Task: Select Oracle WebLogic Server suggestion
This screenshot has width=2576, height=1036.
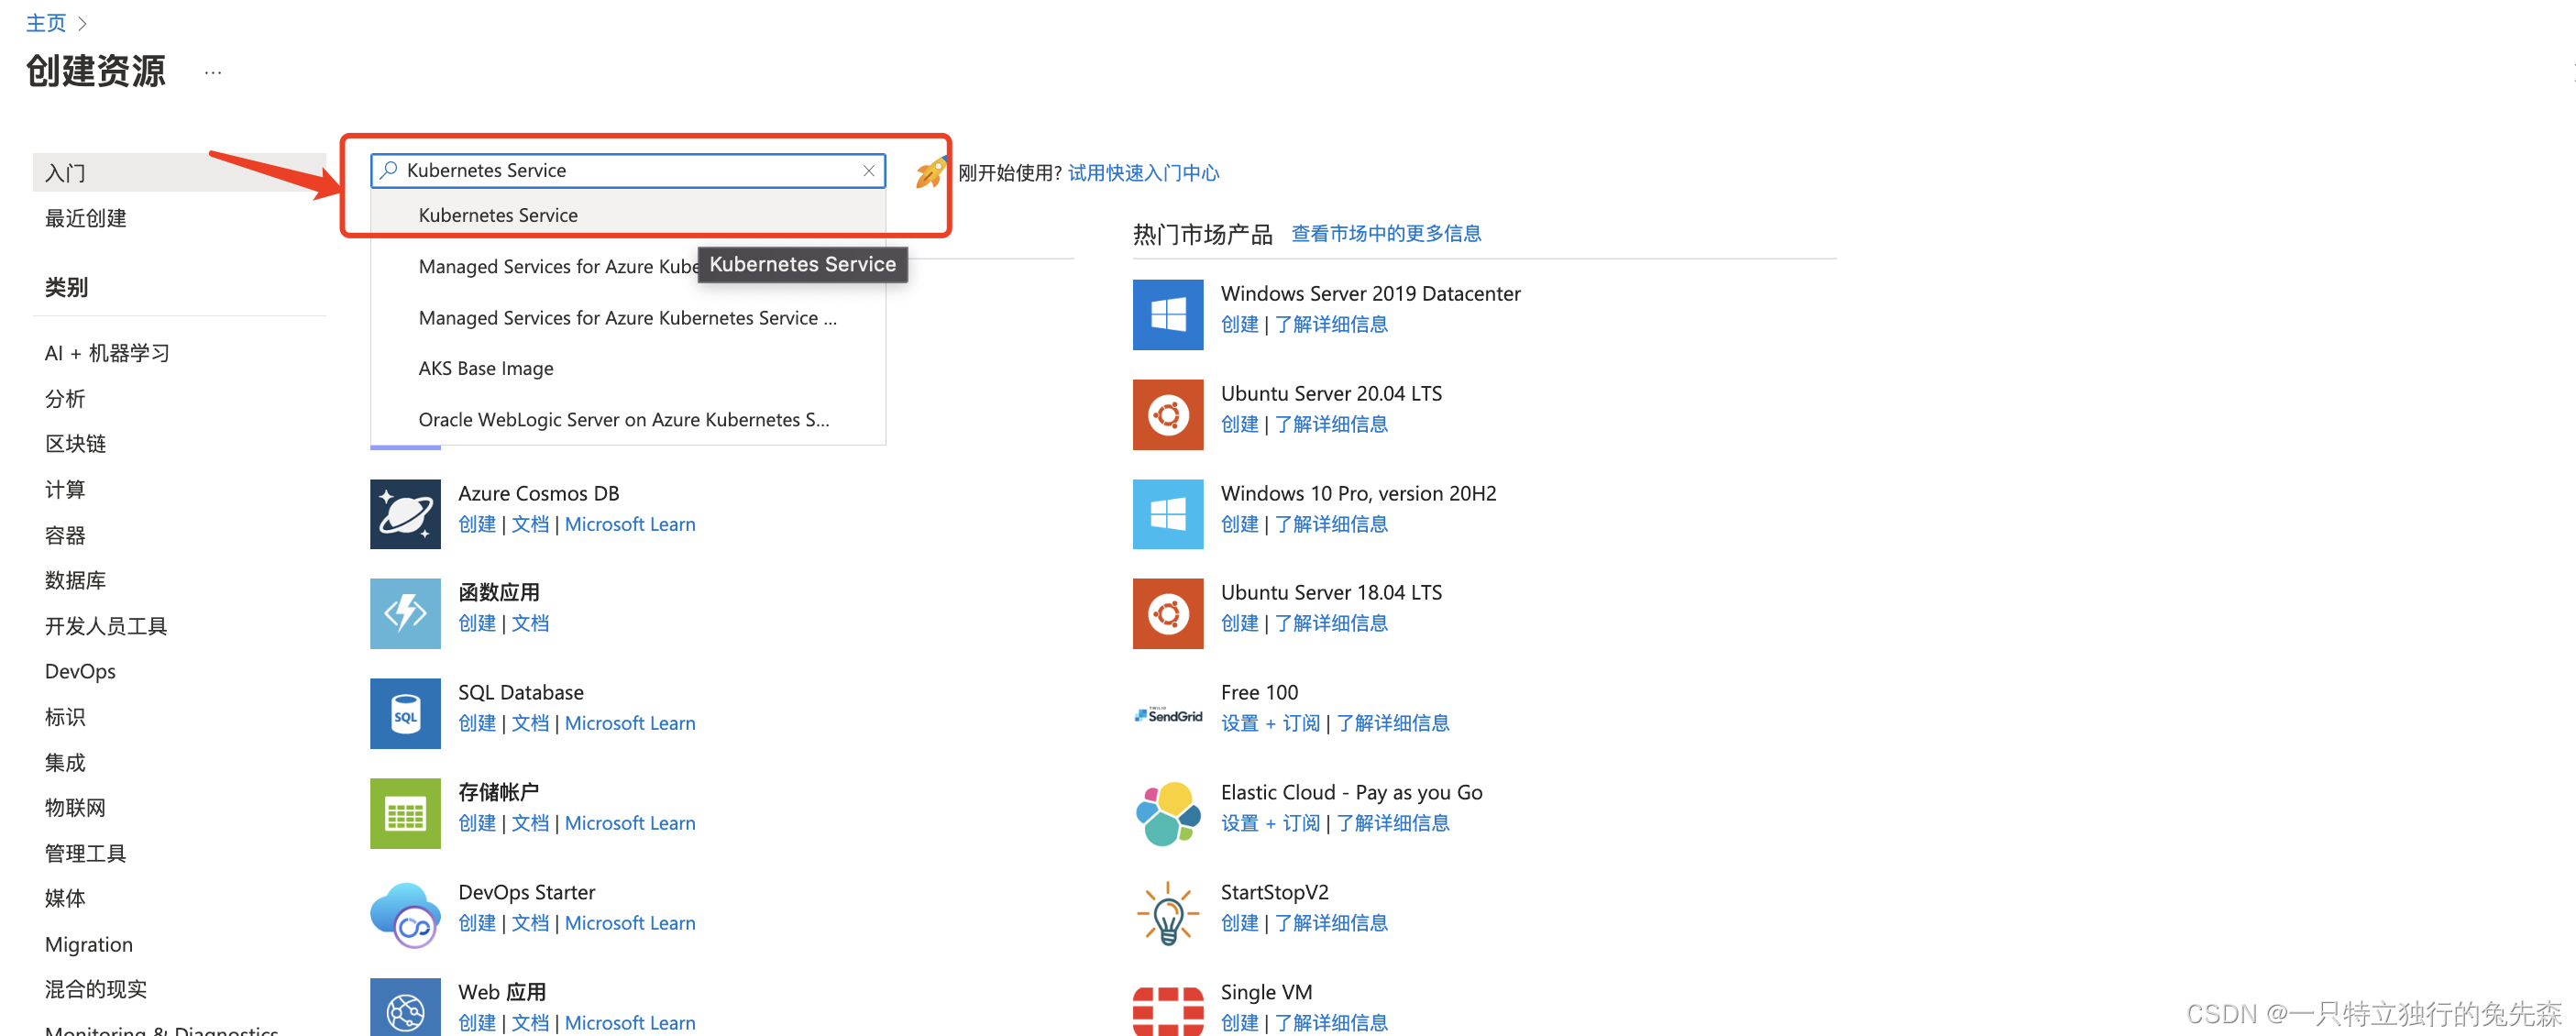Action: click(x=628, y=420)
